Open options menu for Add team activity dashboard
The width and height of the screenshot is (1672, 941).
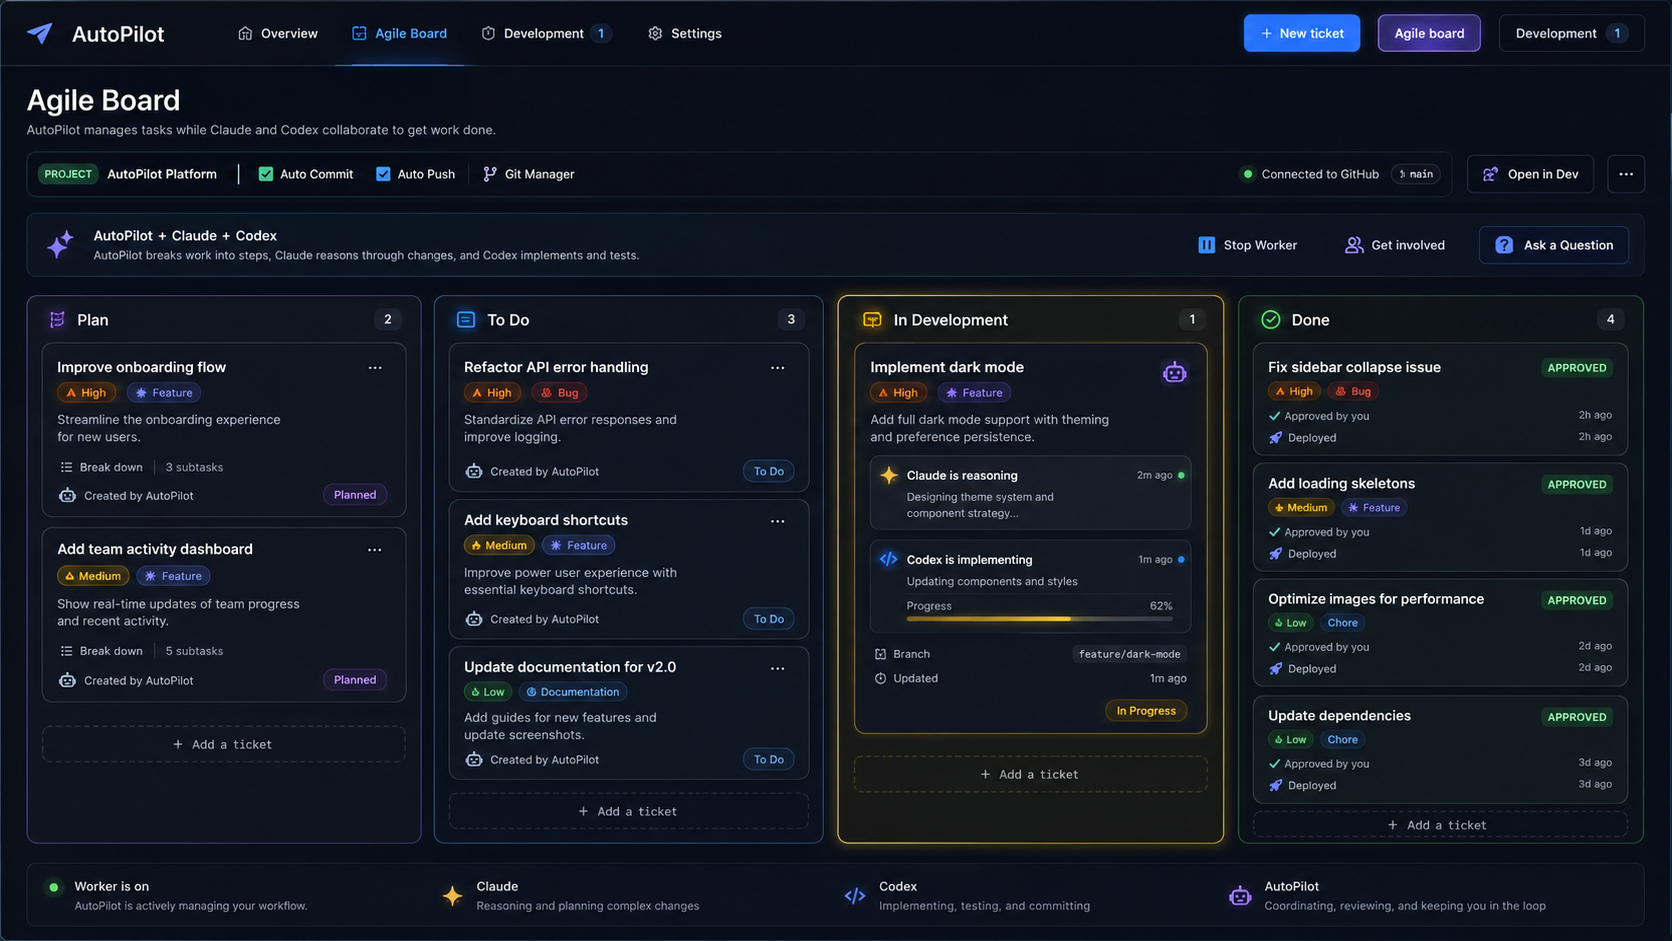click(x=375, y=550)
